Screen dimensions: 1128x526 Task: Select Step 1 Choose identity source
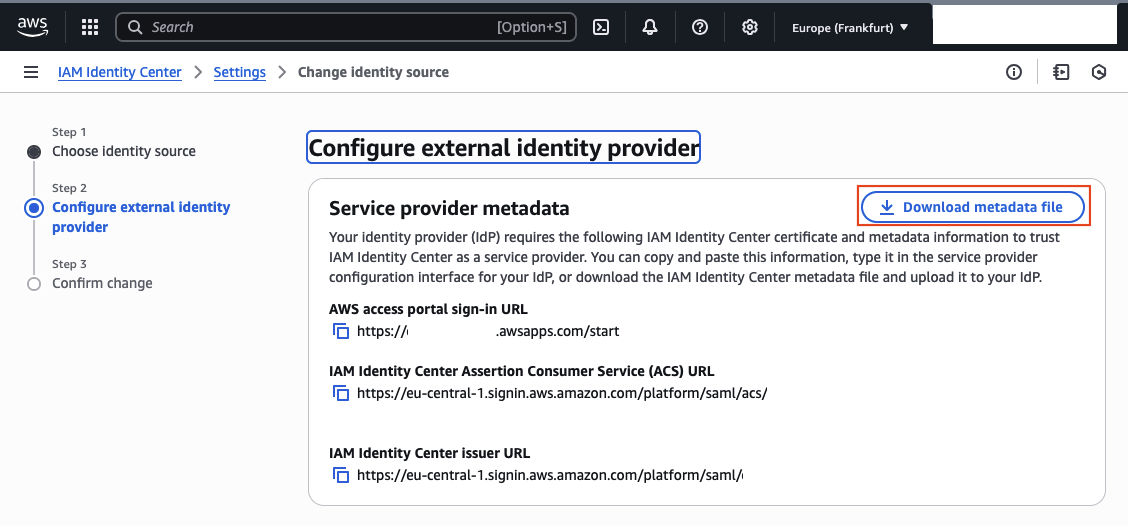pos(124,151)
